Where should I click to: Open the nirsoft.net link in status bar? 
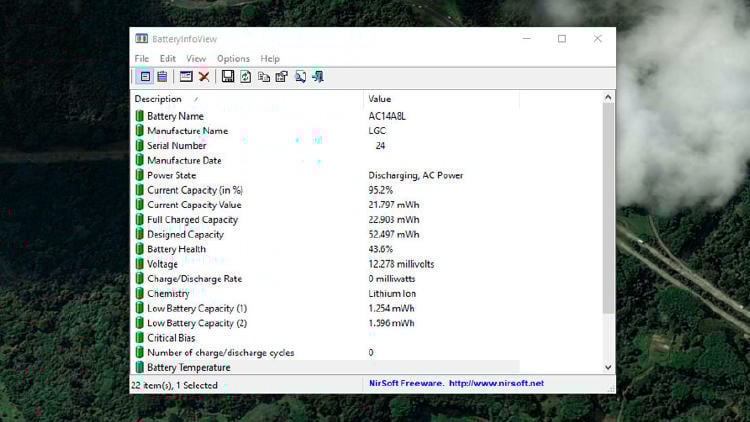point(496,383)
